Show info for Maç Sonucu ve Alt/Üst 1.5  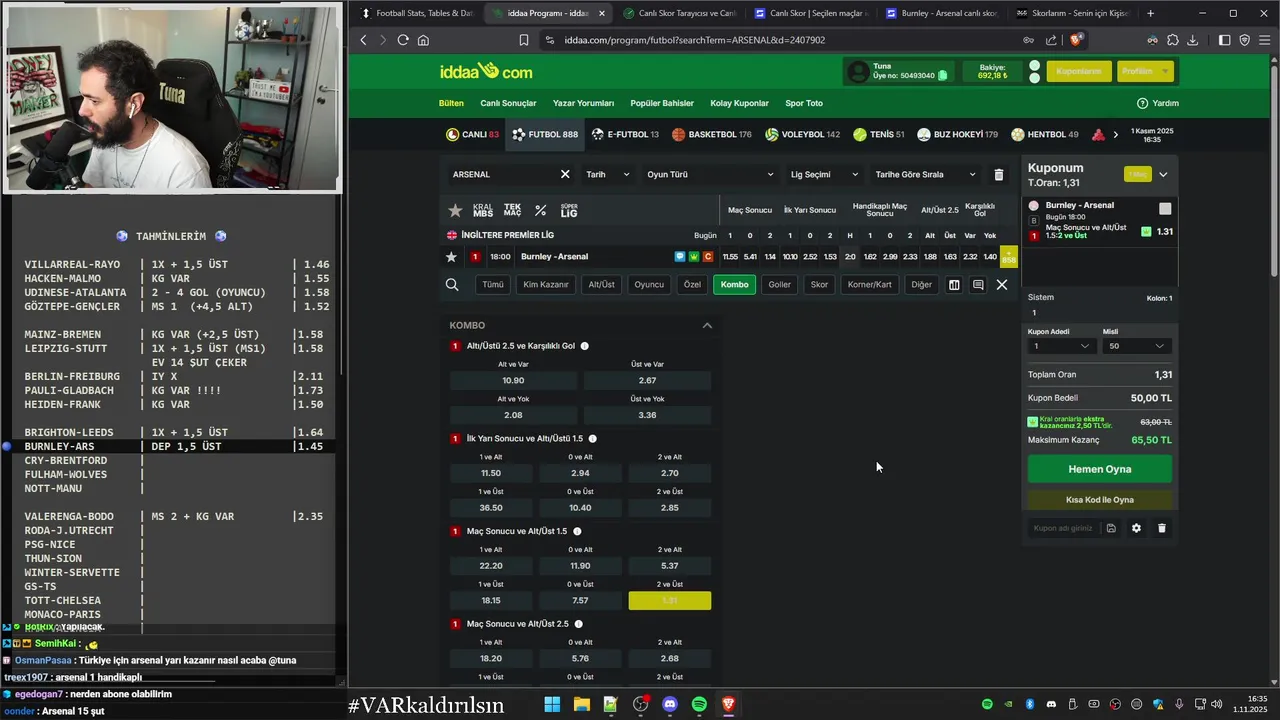[x=577, y=531]
